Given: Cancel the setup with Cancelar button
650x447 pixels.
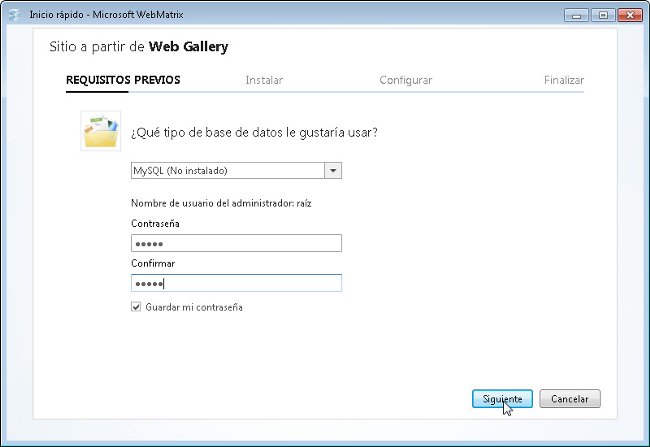Looking at the screenshot, I should click(x=570, y=399).
